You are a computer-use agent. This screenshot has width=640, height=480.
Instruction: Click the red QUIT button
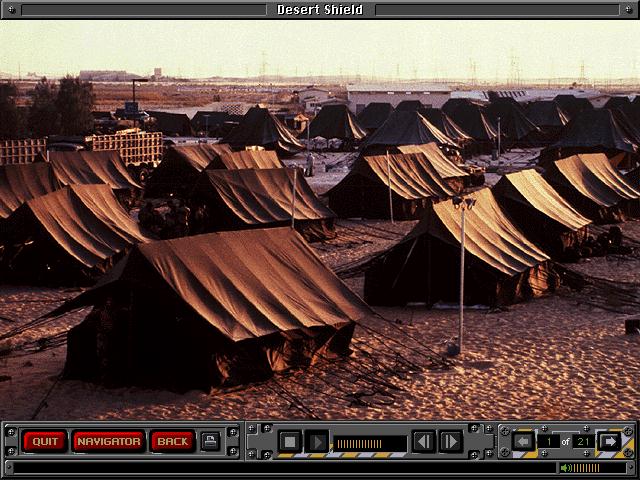tap(45, 441)
